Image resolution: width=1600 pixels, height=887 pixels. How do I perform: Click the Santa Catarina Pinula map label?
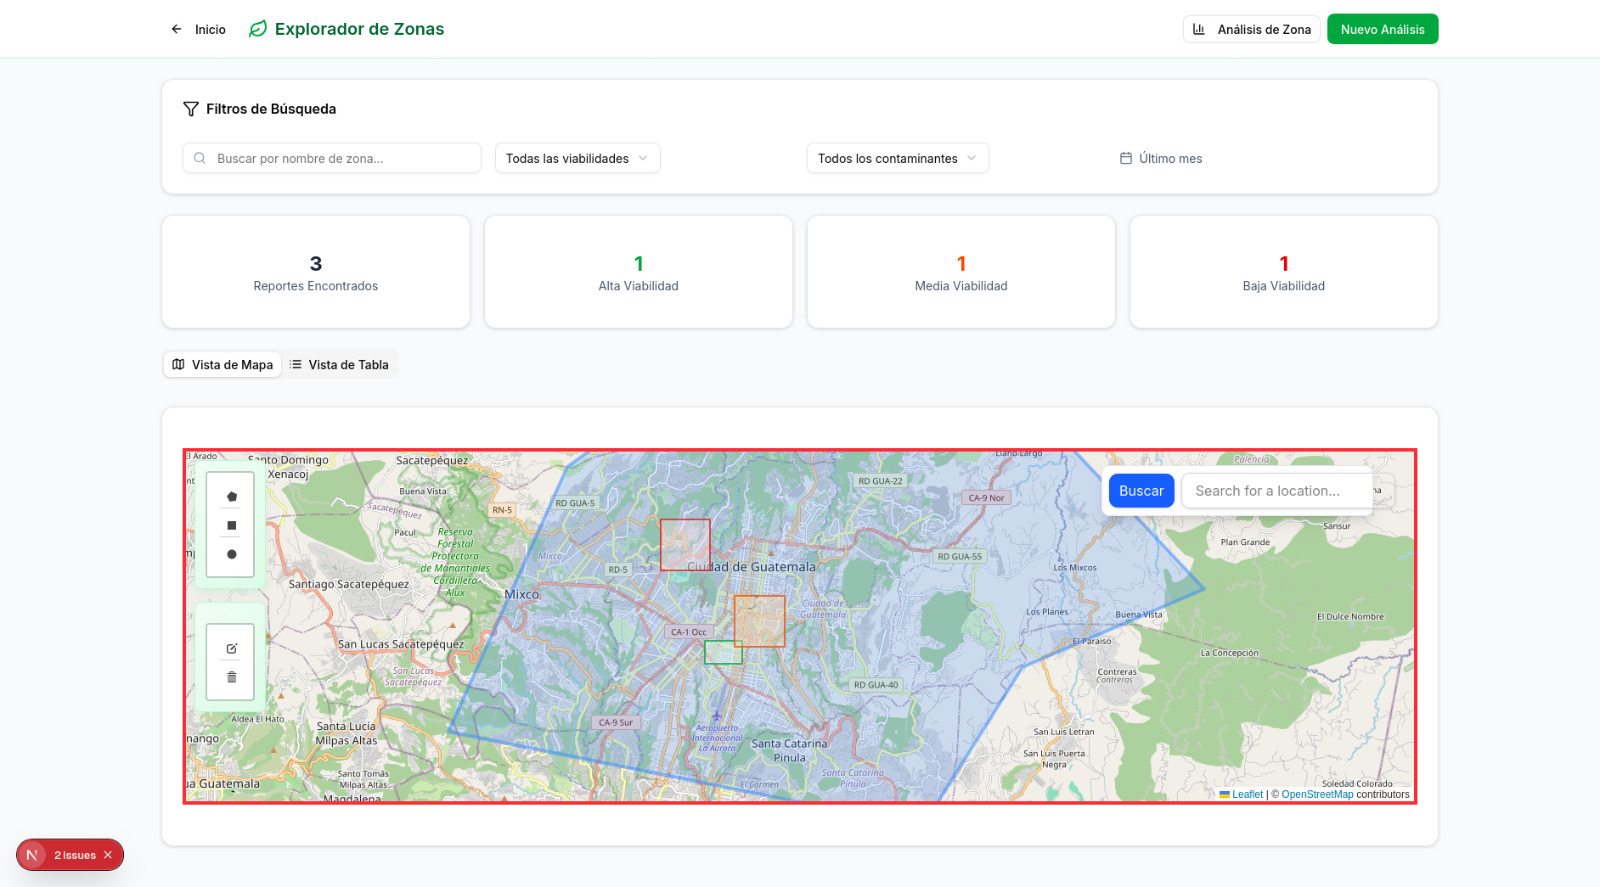[790, 750]
